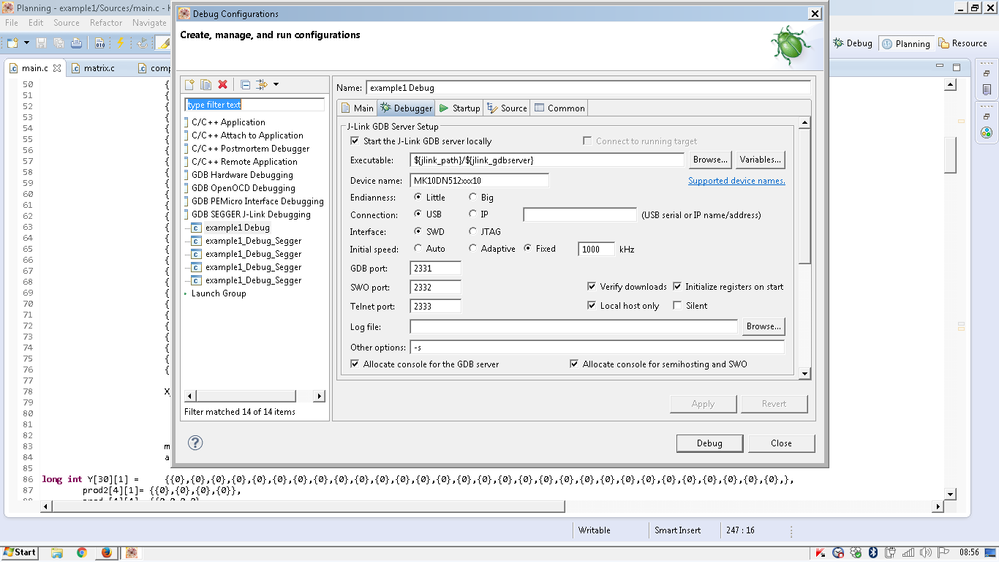Open the Source tab

(x=507, y=108)
